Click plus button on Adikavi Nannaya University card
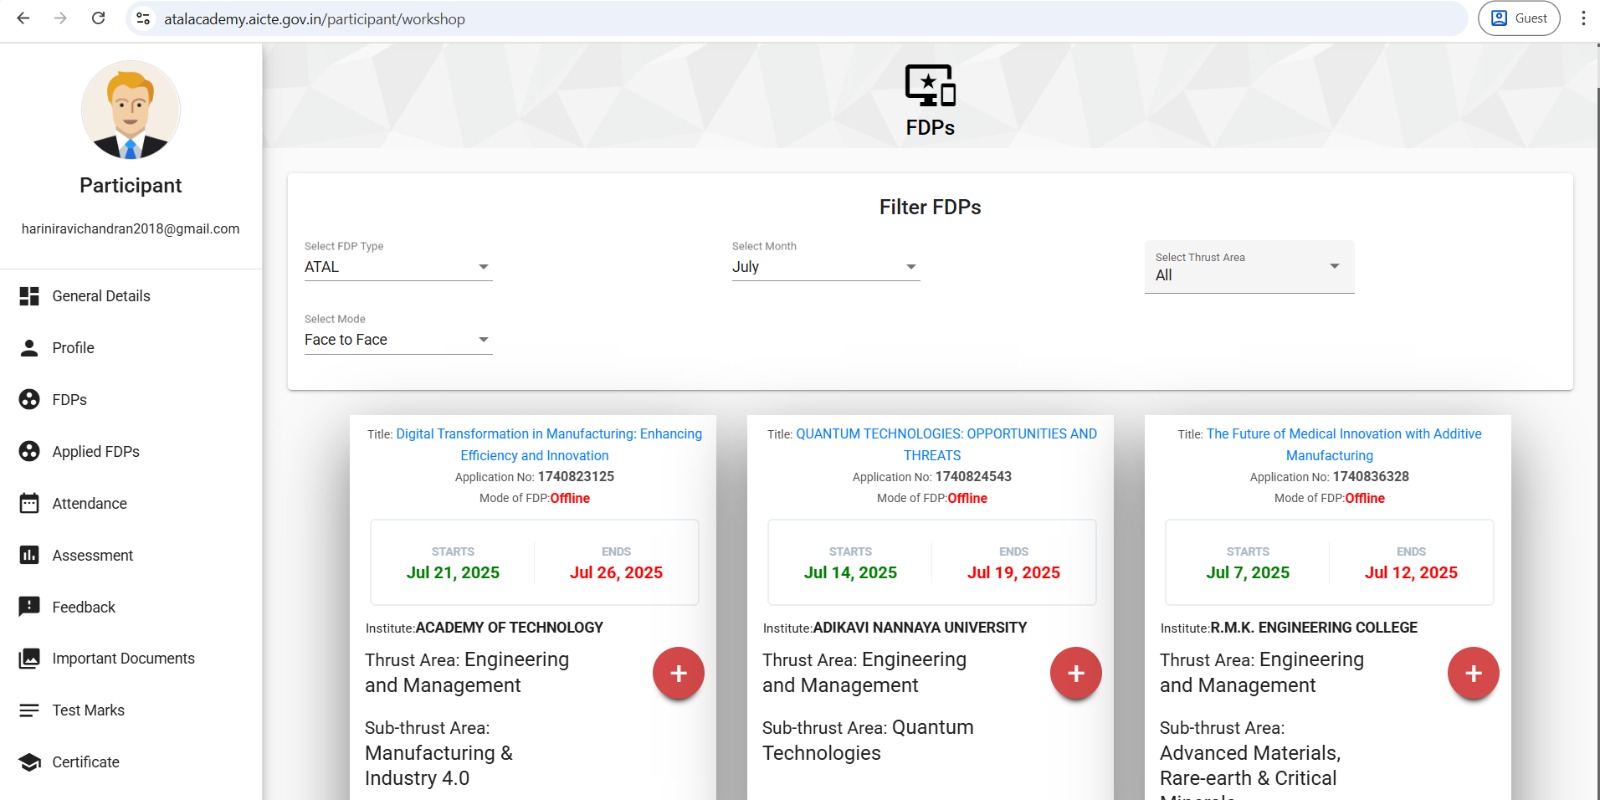 click(1075, 674)
